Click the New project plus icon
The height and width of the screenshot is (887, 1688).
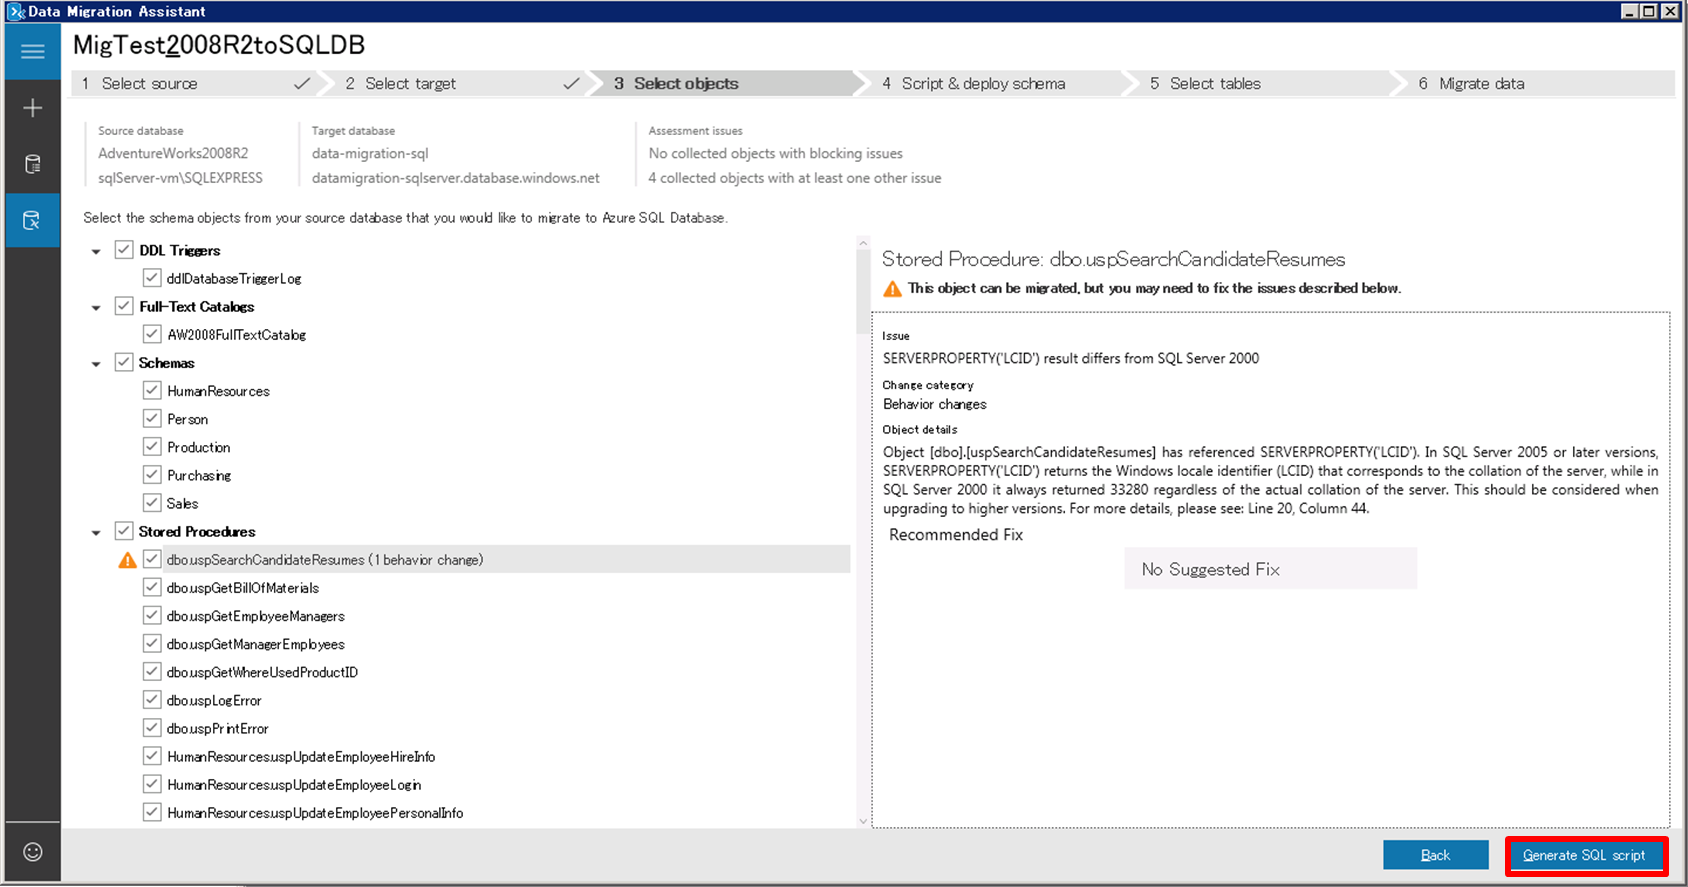click(x=32, y=108)
